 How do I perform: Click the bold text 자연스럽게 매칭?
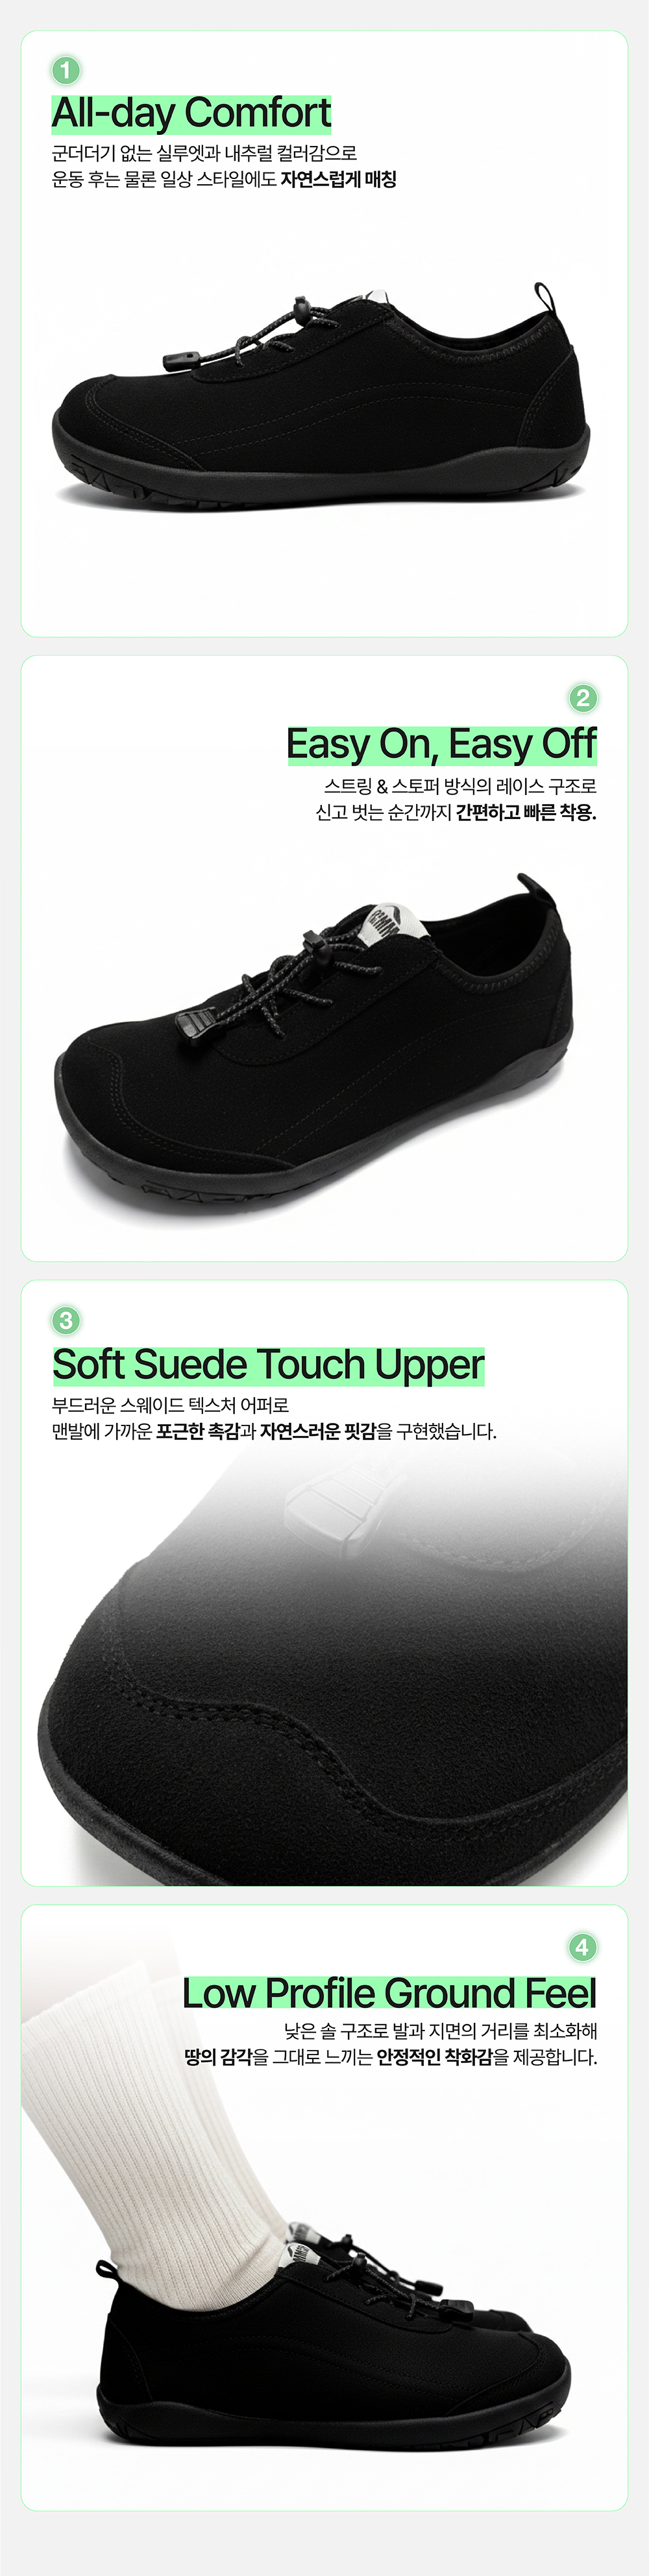click(x=338, y=180)
